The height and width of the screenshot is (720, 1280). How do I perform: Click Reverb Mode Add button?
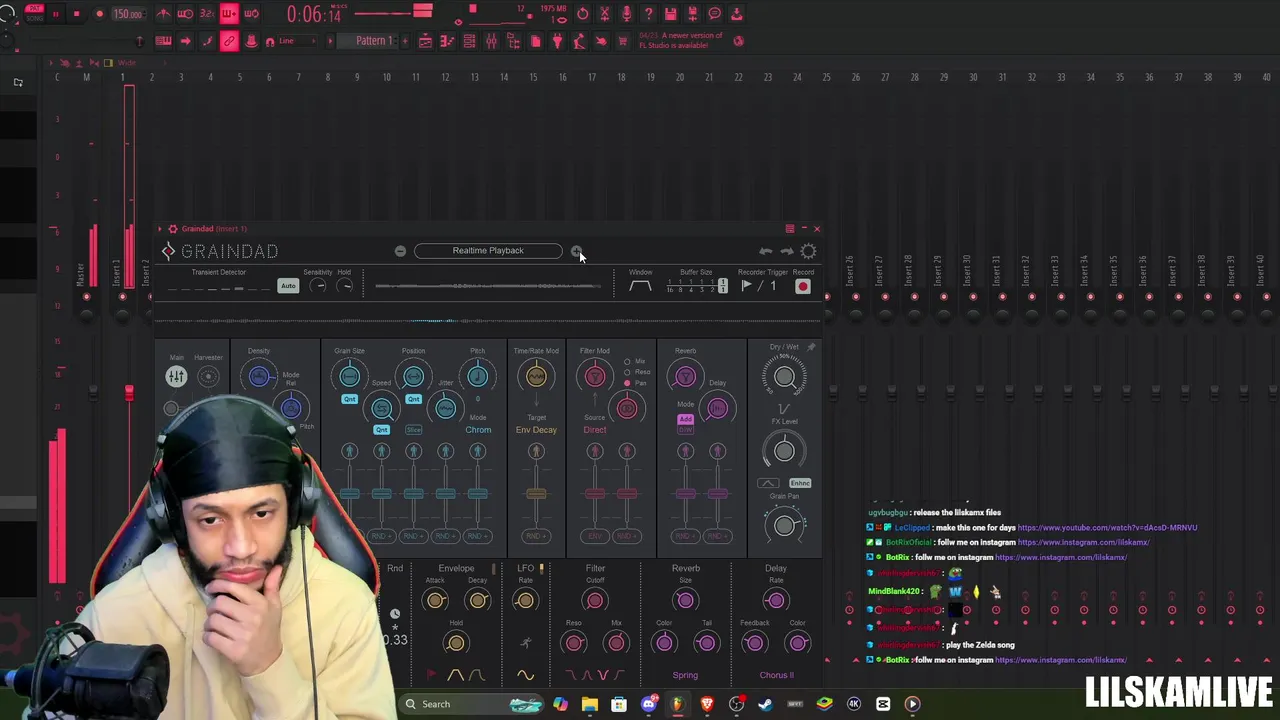(x=685, y=419)
